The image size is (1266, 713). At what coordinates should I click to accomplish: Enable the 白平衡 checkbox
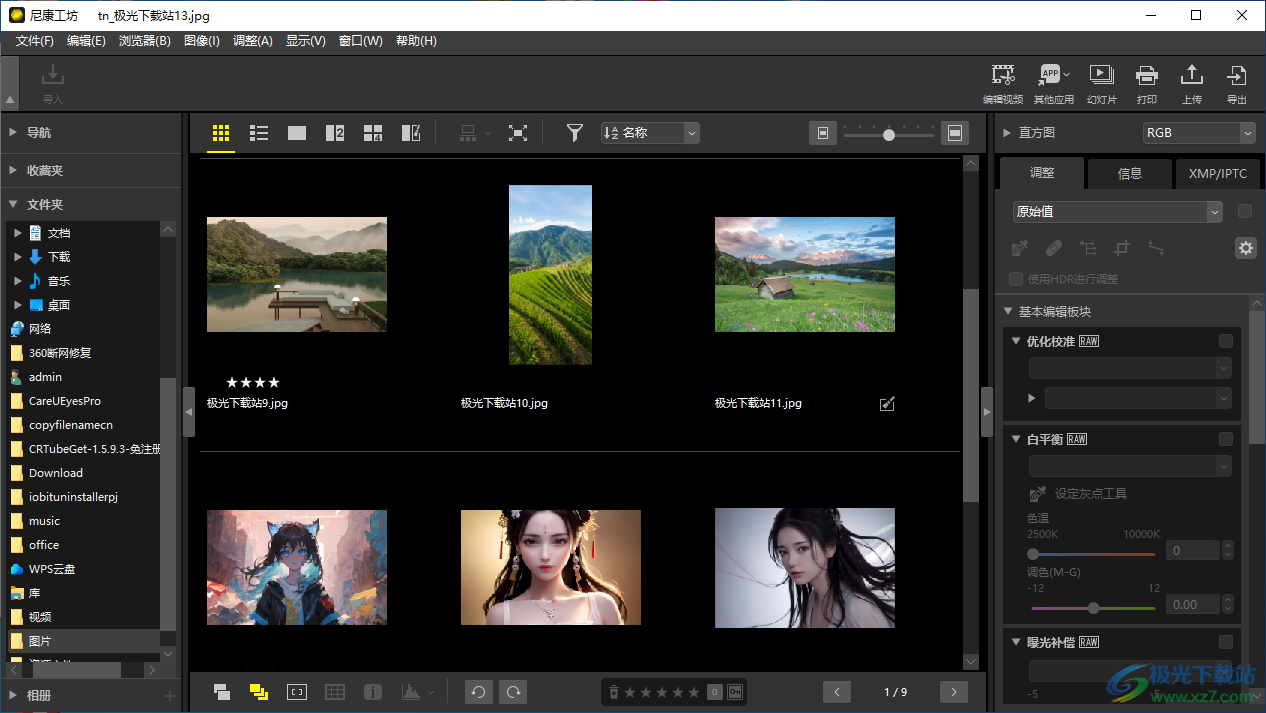(1226, 439)
